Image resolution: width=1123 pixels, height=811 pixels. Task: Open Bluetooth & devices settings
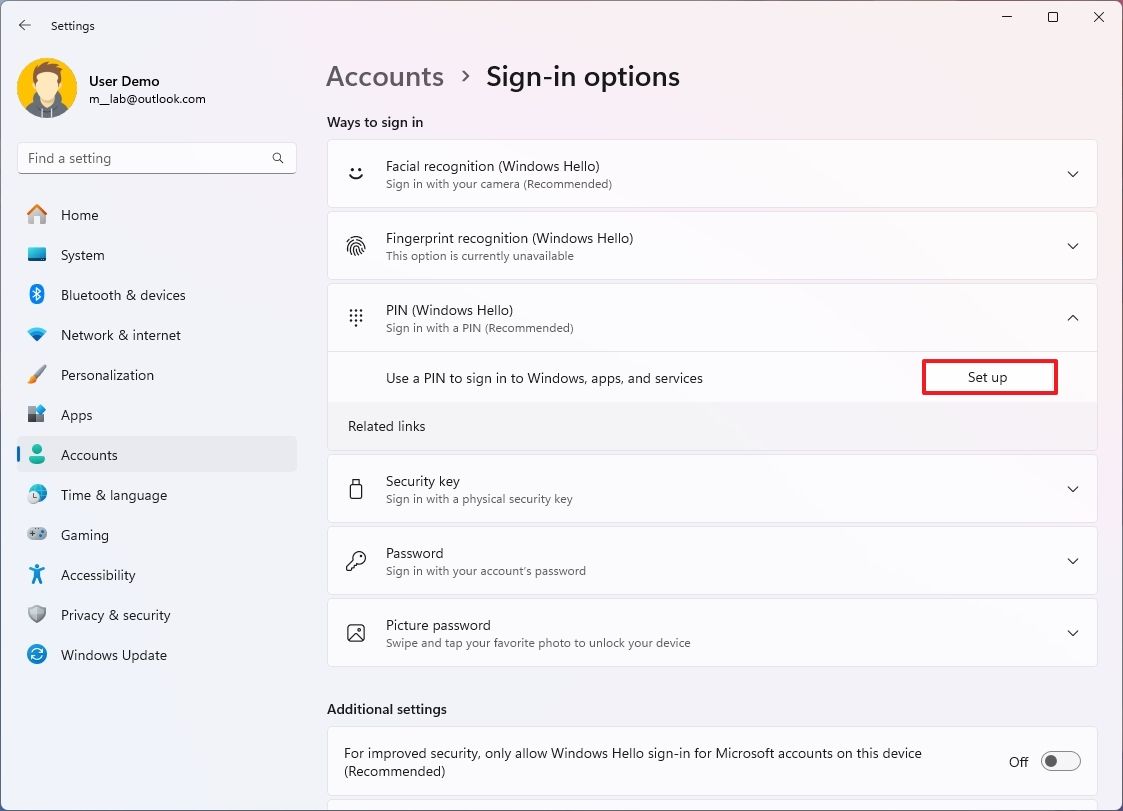click(123, 295)
